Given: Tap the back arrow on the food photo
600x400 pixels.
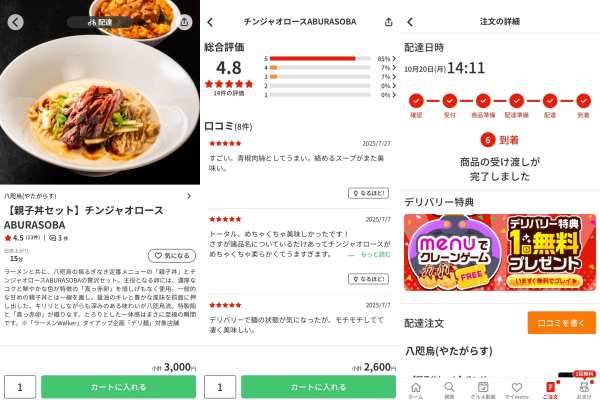Looking at the screenshot, I should tap(16, 22).
